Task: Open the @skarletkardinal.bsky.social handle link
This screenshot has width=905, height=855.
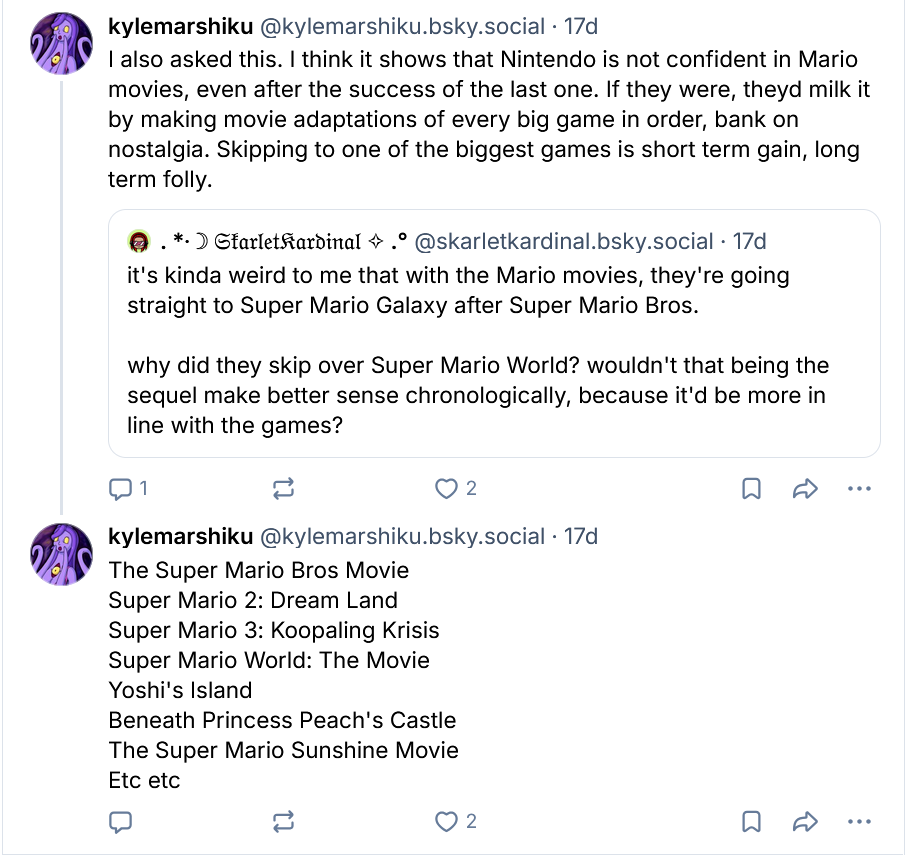Action: (564, 242)
